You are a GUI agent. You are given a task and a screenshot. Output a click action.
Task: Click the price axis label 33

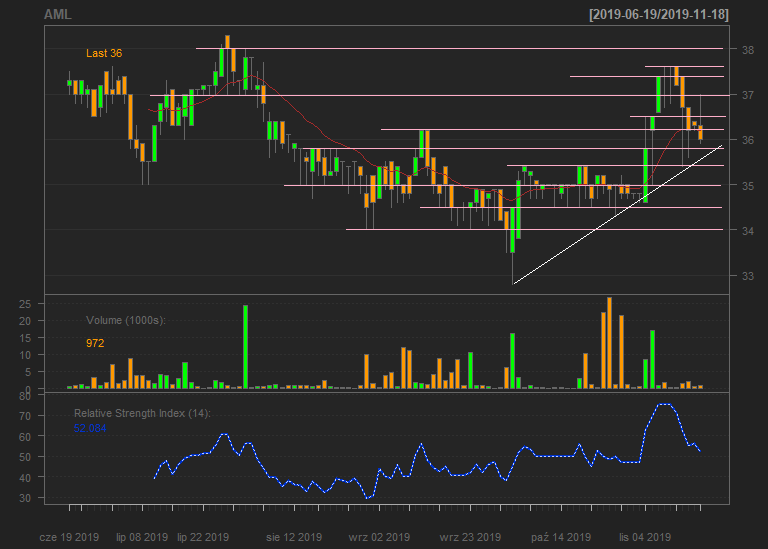point(748,276)
